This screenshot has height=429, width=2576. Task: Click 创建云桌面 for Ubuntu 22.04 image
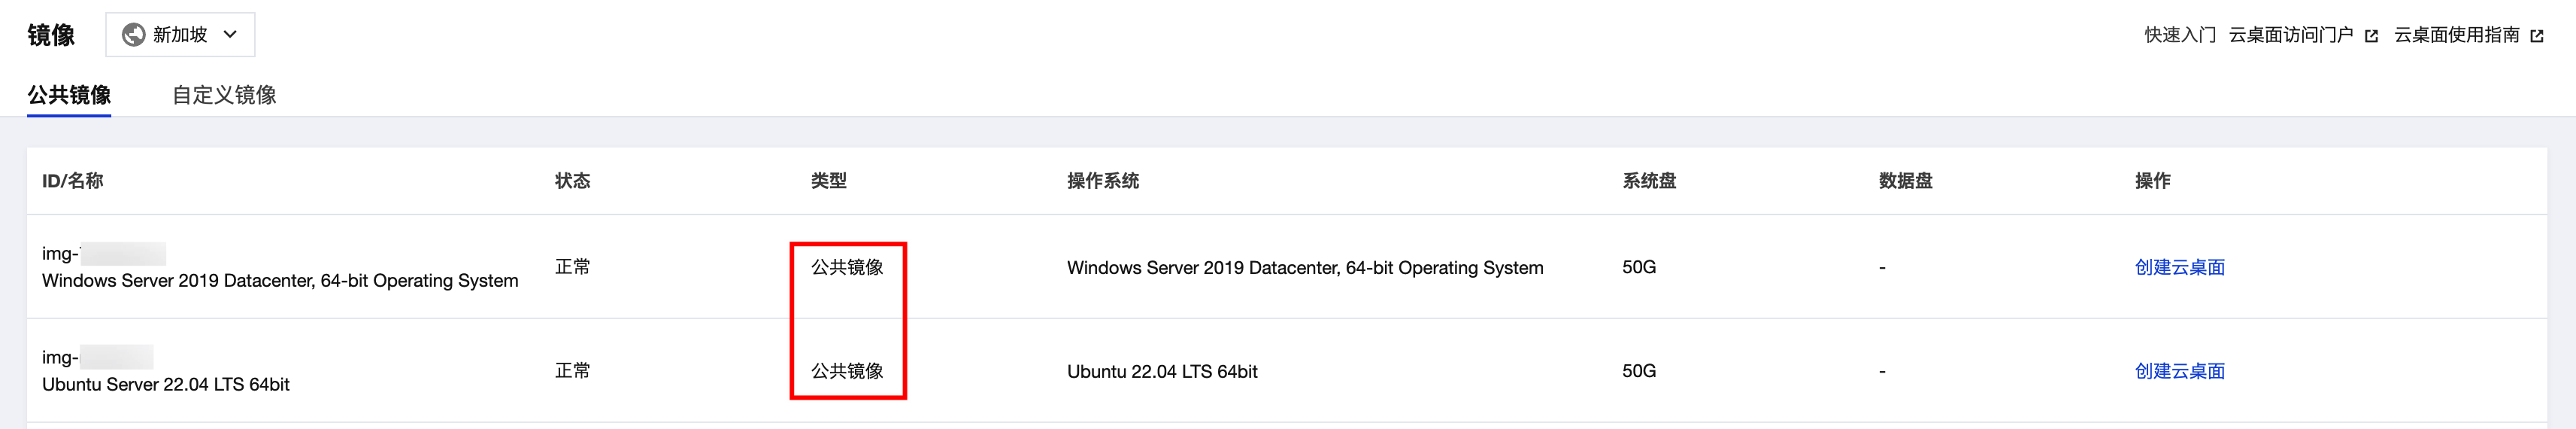[2180, 371]
